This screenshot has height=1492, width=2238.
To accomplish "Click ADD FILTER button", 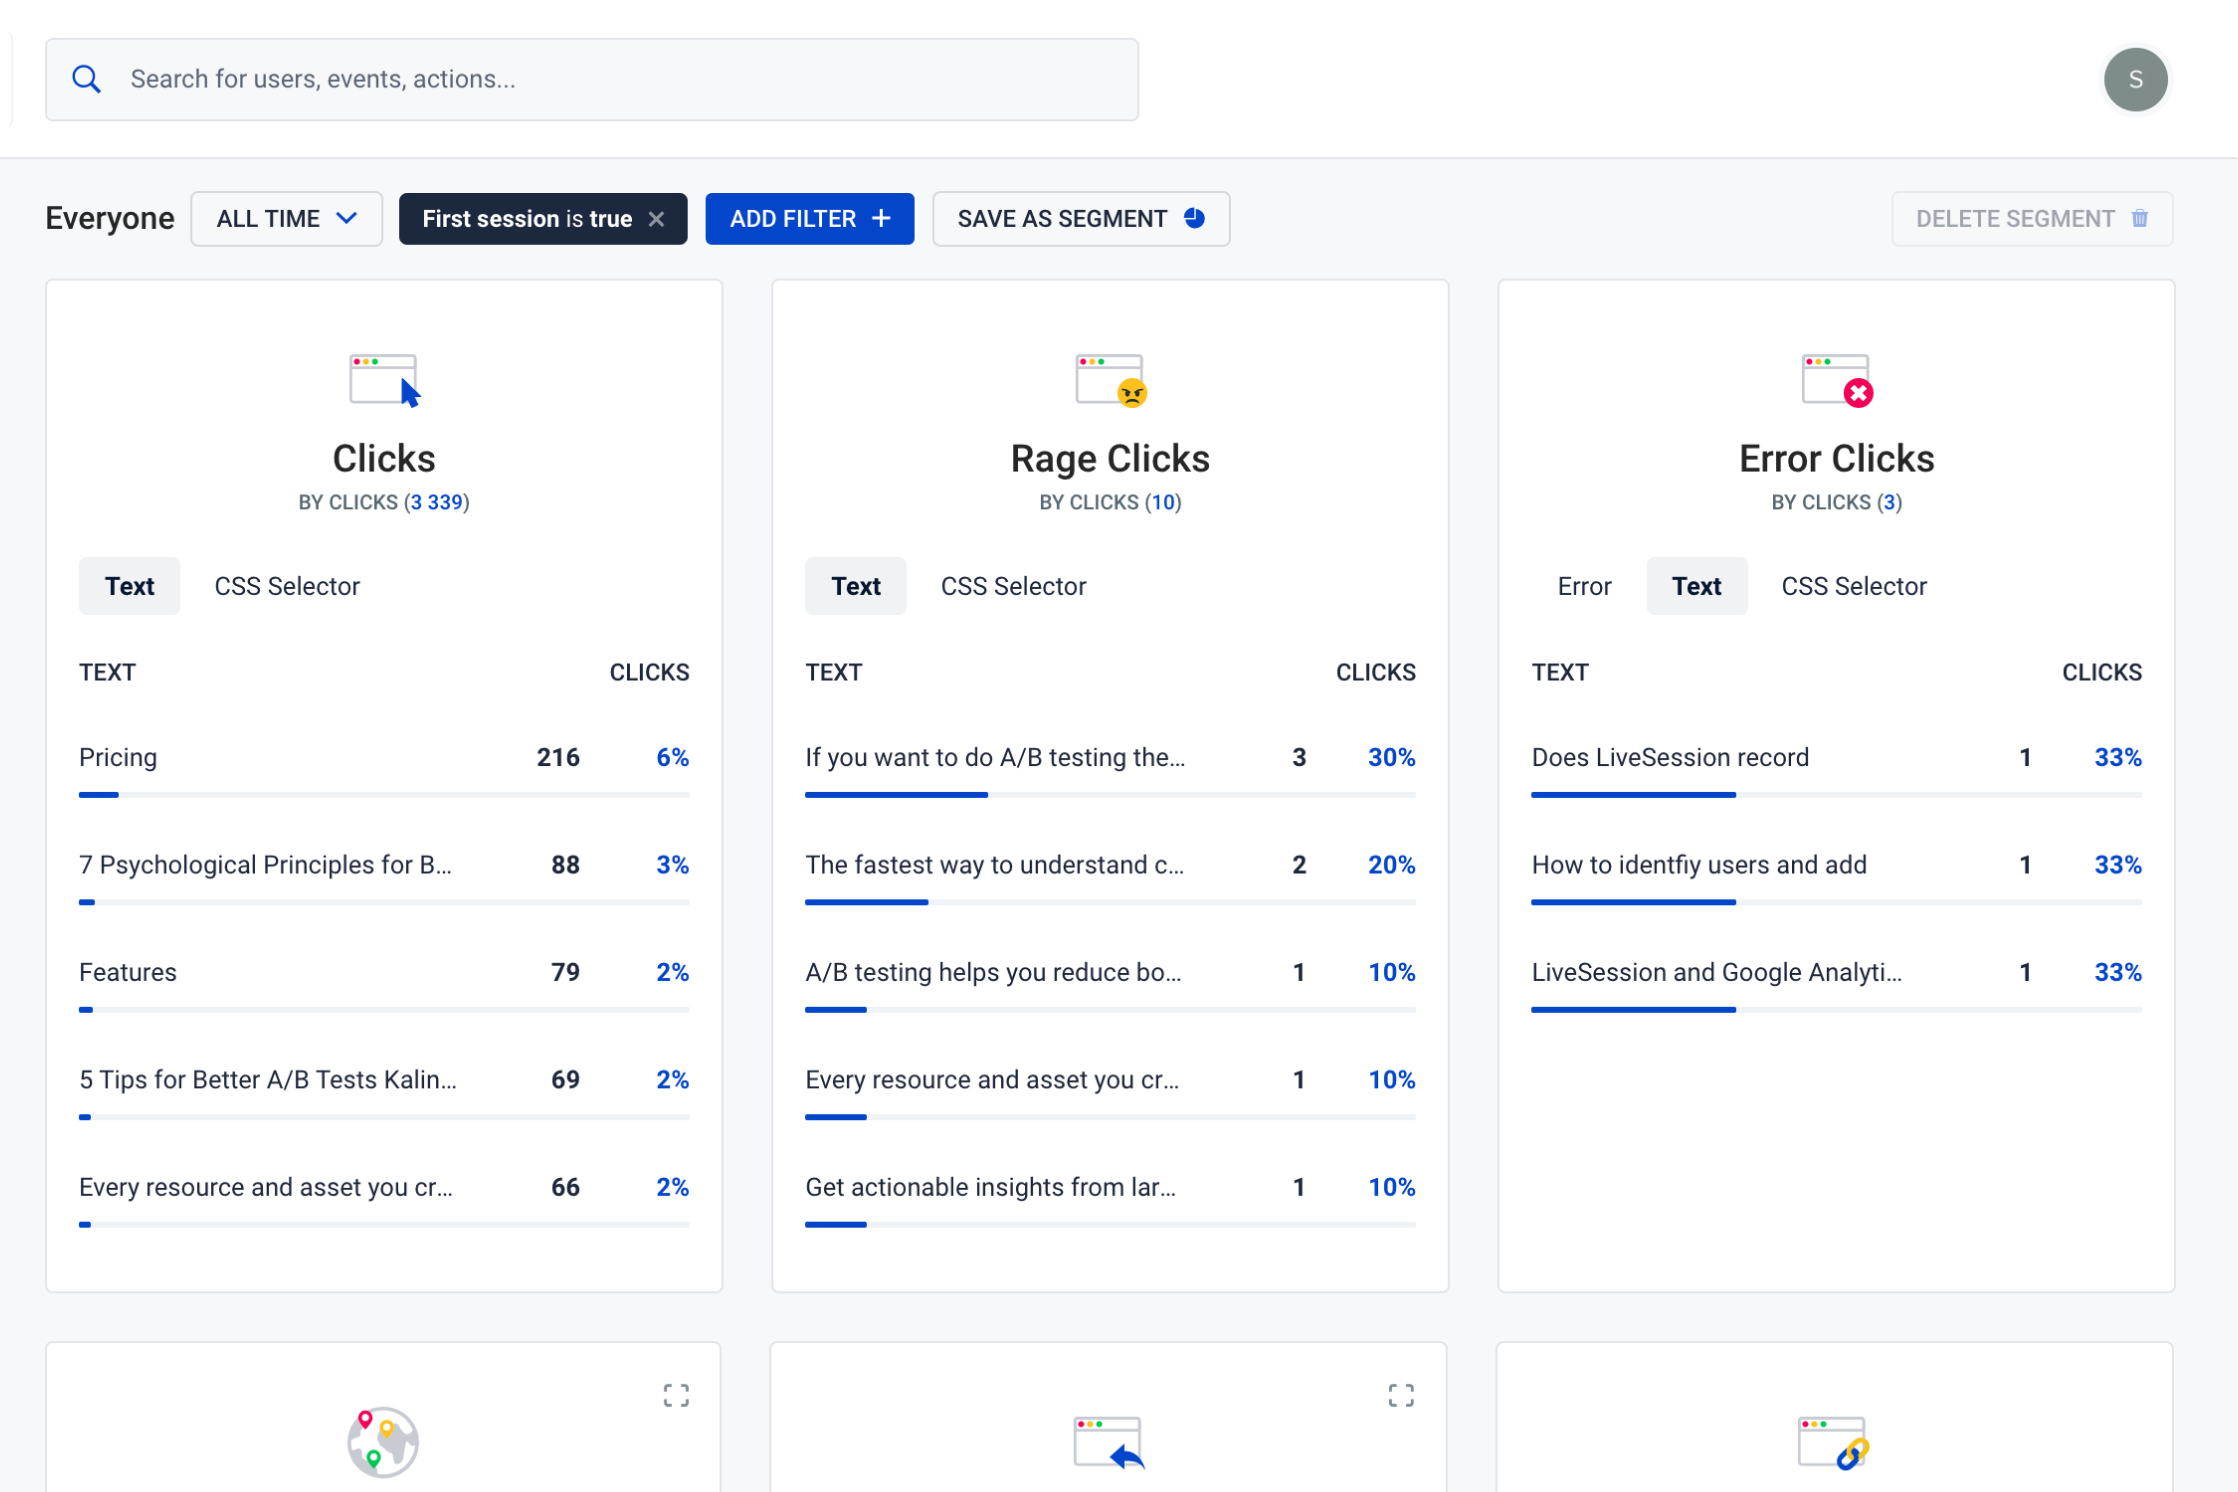I will 809,219.
